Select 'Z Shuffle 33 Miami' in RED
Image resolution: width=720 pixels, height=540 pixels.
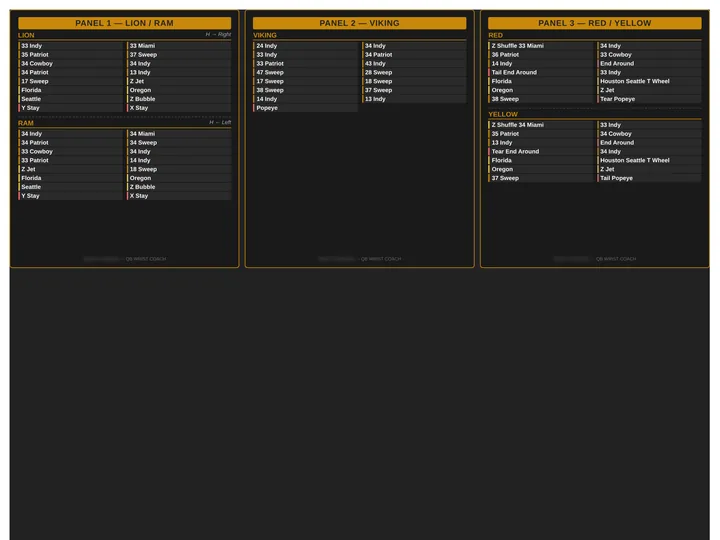[540, 45]
